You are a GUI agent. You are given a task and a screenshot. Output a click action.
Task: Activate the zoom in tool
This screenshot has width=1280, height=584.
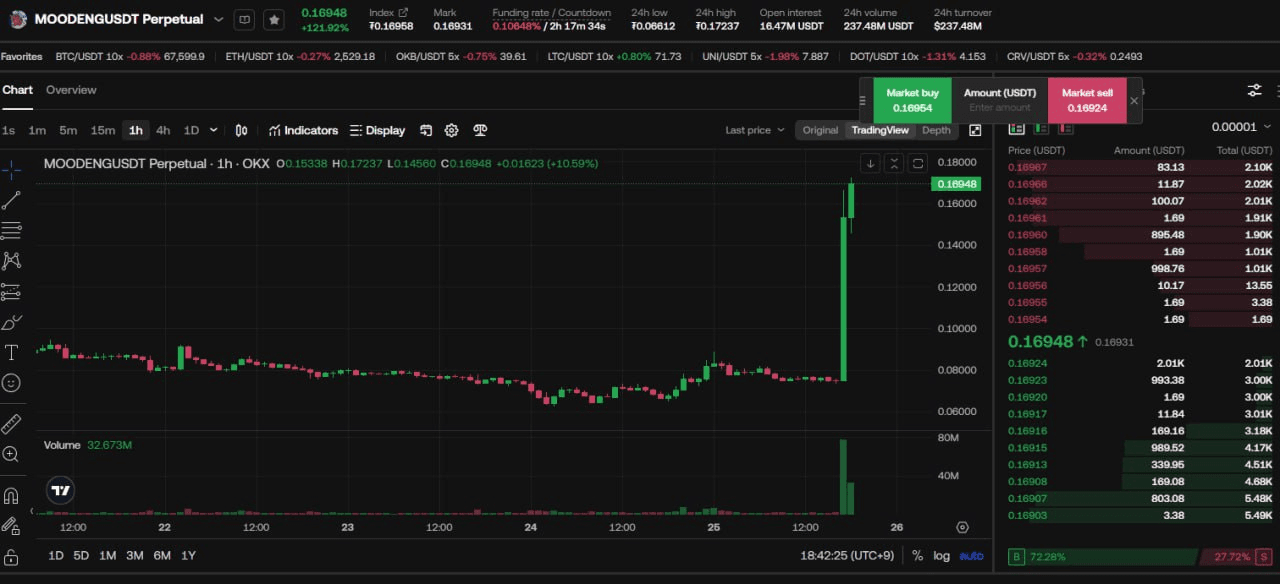click(x=11, y=454)
